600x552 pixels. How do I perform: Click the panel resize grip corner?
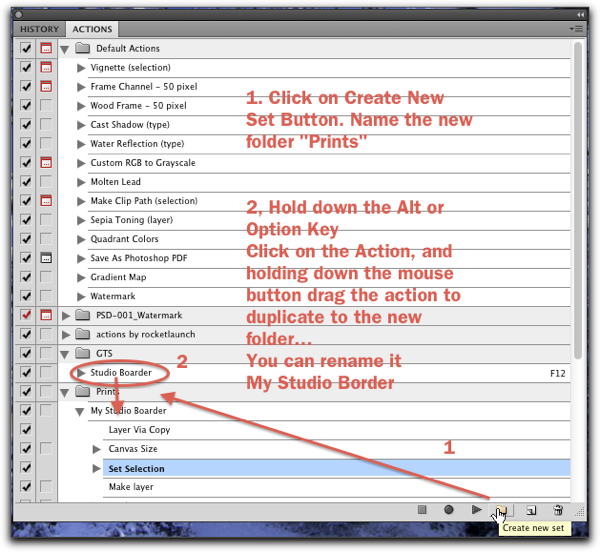click(x=580, y=512)
